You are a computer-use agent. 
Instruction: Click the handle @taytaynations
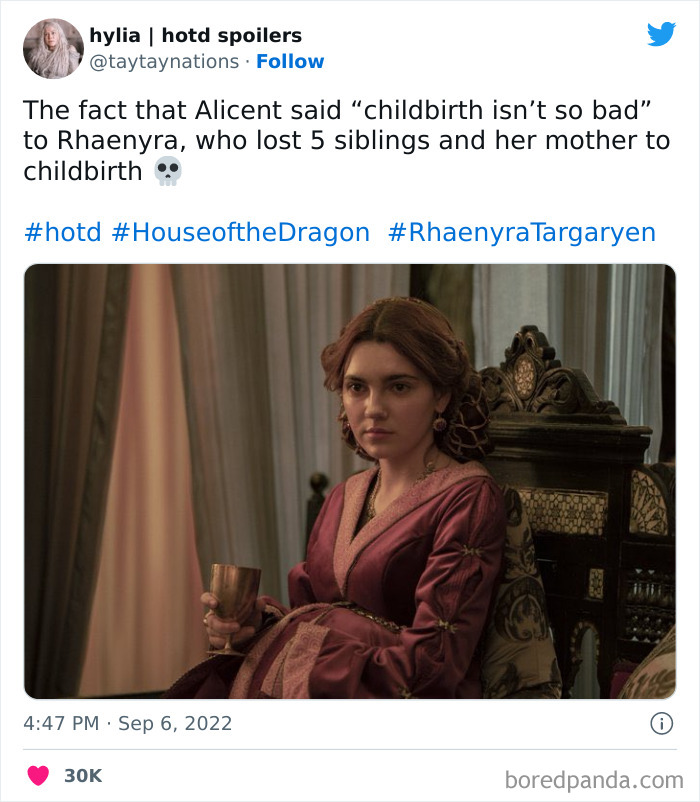166,62
